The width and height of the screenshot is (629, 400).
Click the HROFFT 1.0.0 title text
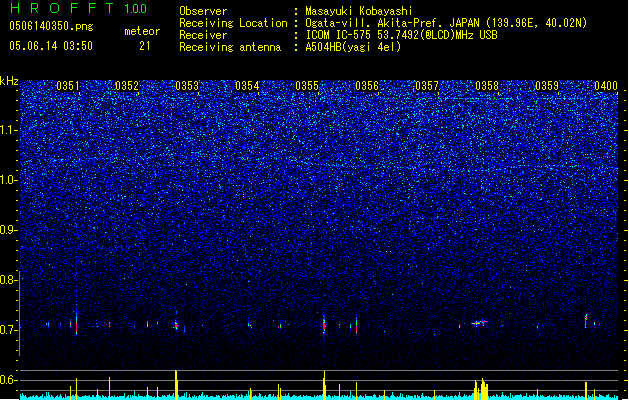click(x=79, y=8)
